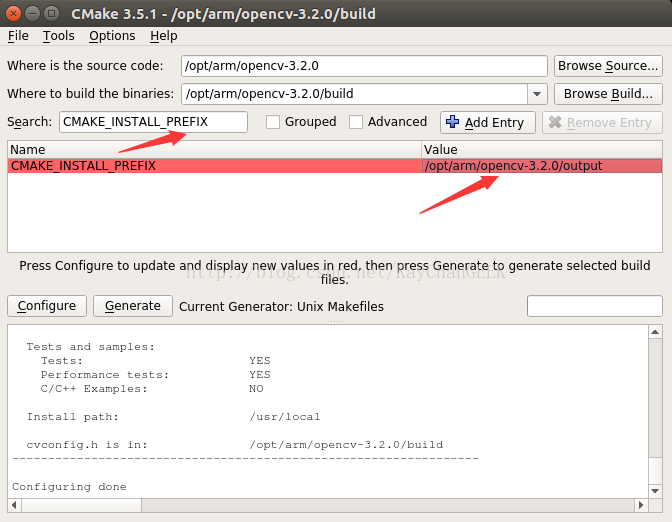
Task: Close the CMake window
Action: [13, 14]
